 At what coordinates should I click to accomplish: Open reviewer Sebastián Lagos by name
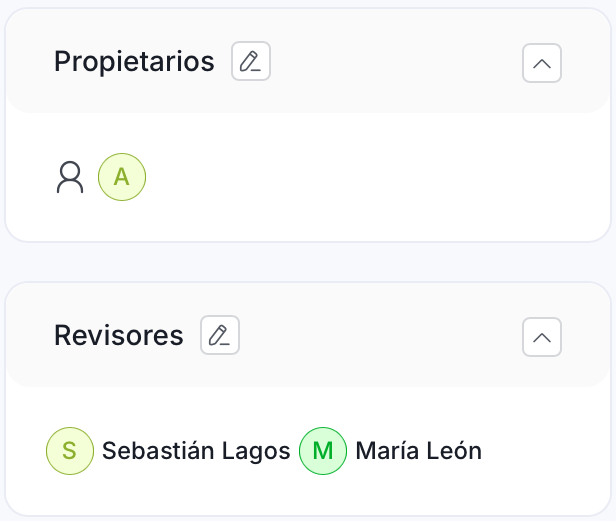pos(196,451)
